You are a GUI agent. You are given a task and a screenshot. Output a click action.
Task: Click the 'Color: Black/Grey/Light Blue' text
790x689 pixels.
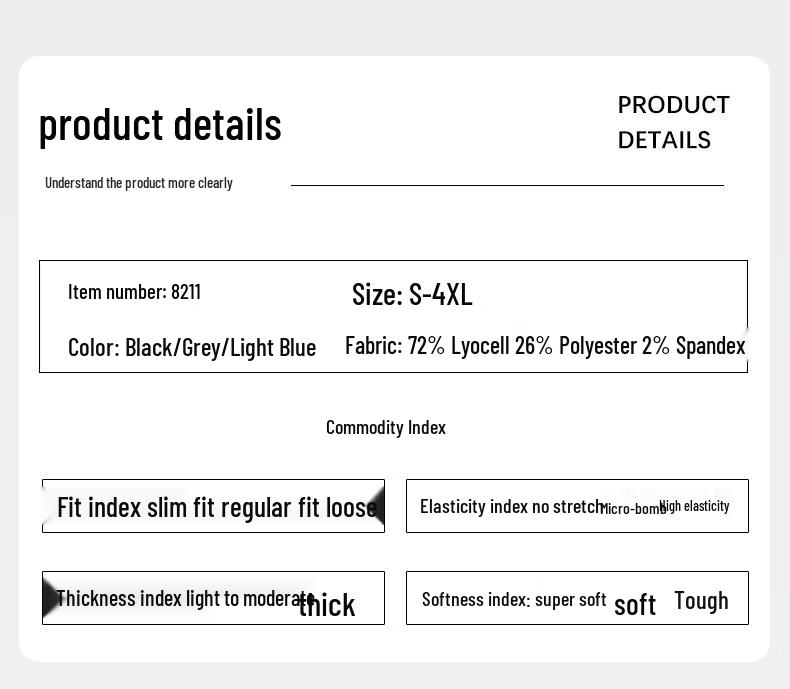click(x=192, y=347)
